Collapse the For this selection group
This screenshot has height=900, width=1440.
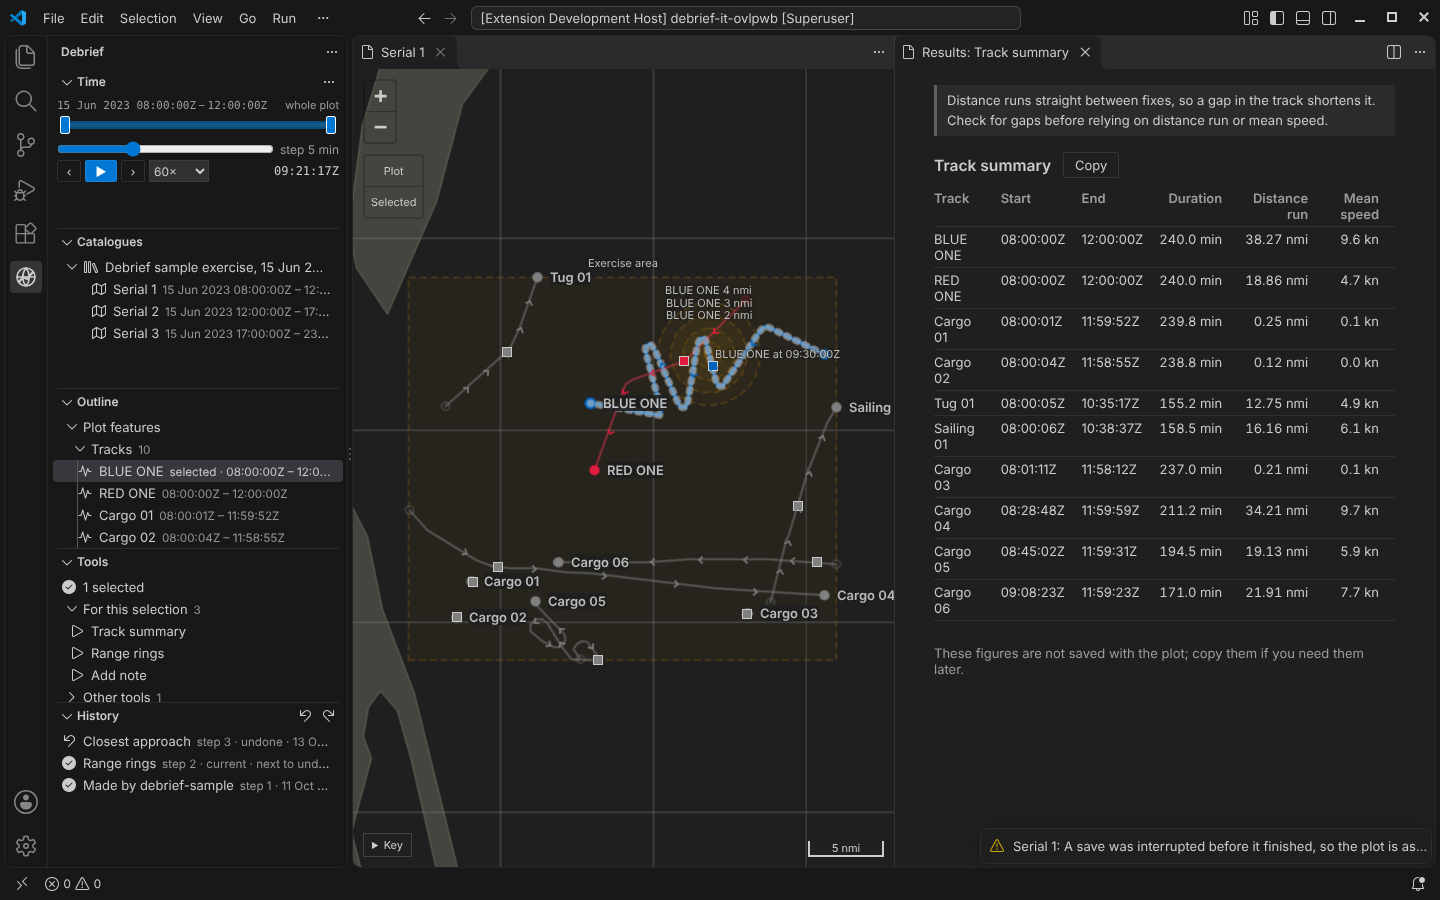click(72, 609)
